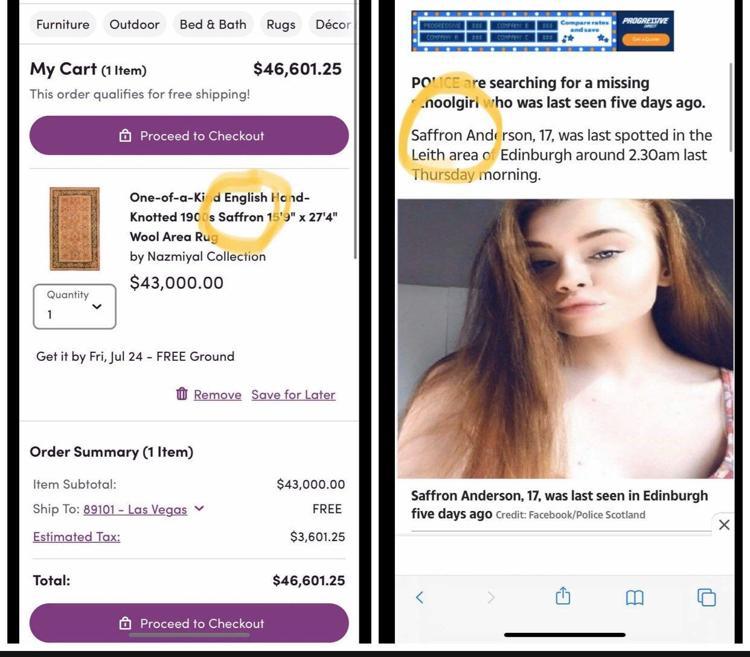Tap the Safari forward arrow
The height and width of the screenshot is (657, 750).
point(491,597)
